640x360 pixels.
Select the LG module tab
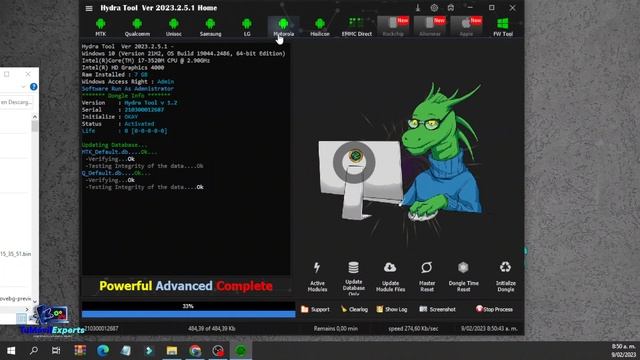pyautogui.click(x=247, y=27)
